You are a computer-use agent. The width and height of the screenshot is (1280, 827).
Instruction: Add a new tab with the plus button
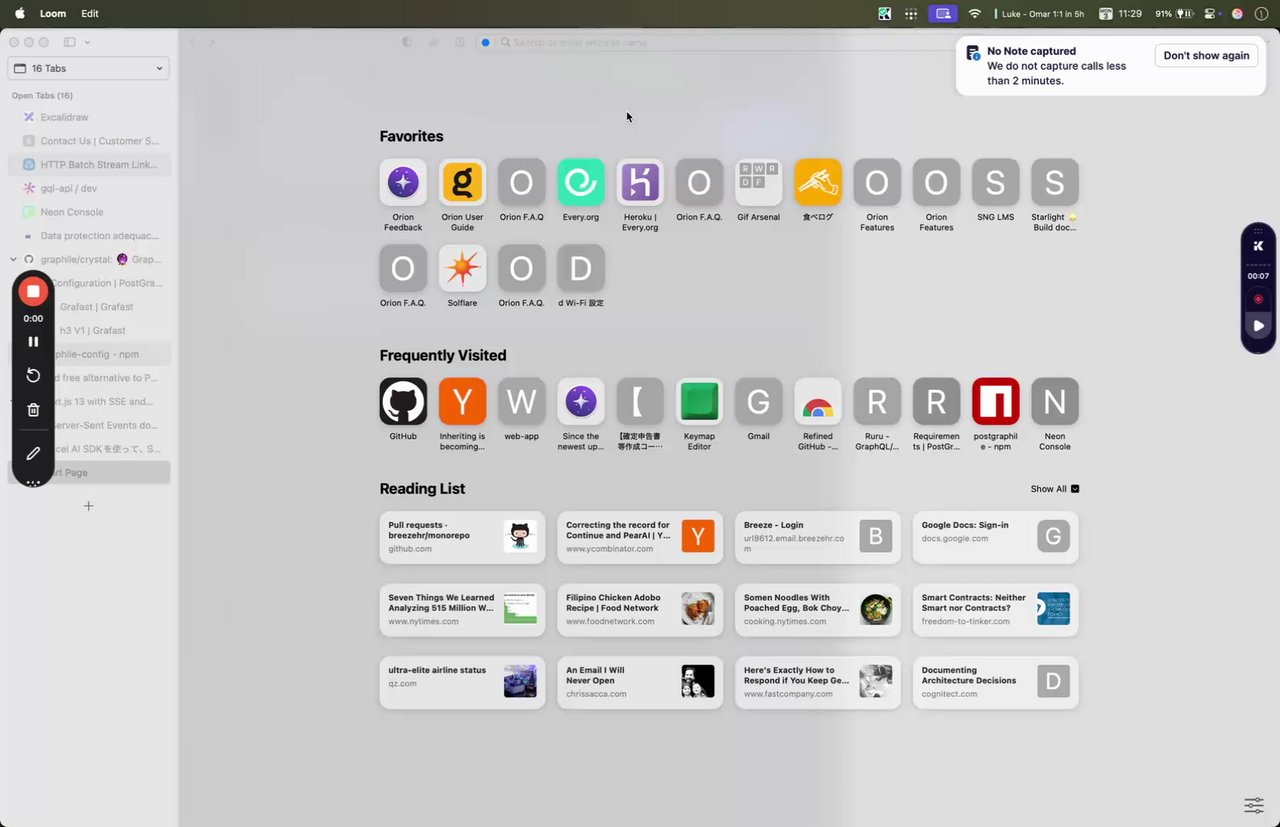[88, 506]
